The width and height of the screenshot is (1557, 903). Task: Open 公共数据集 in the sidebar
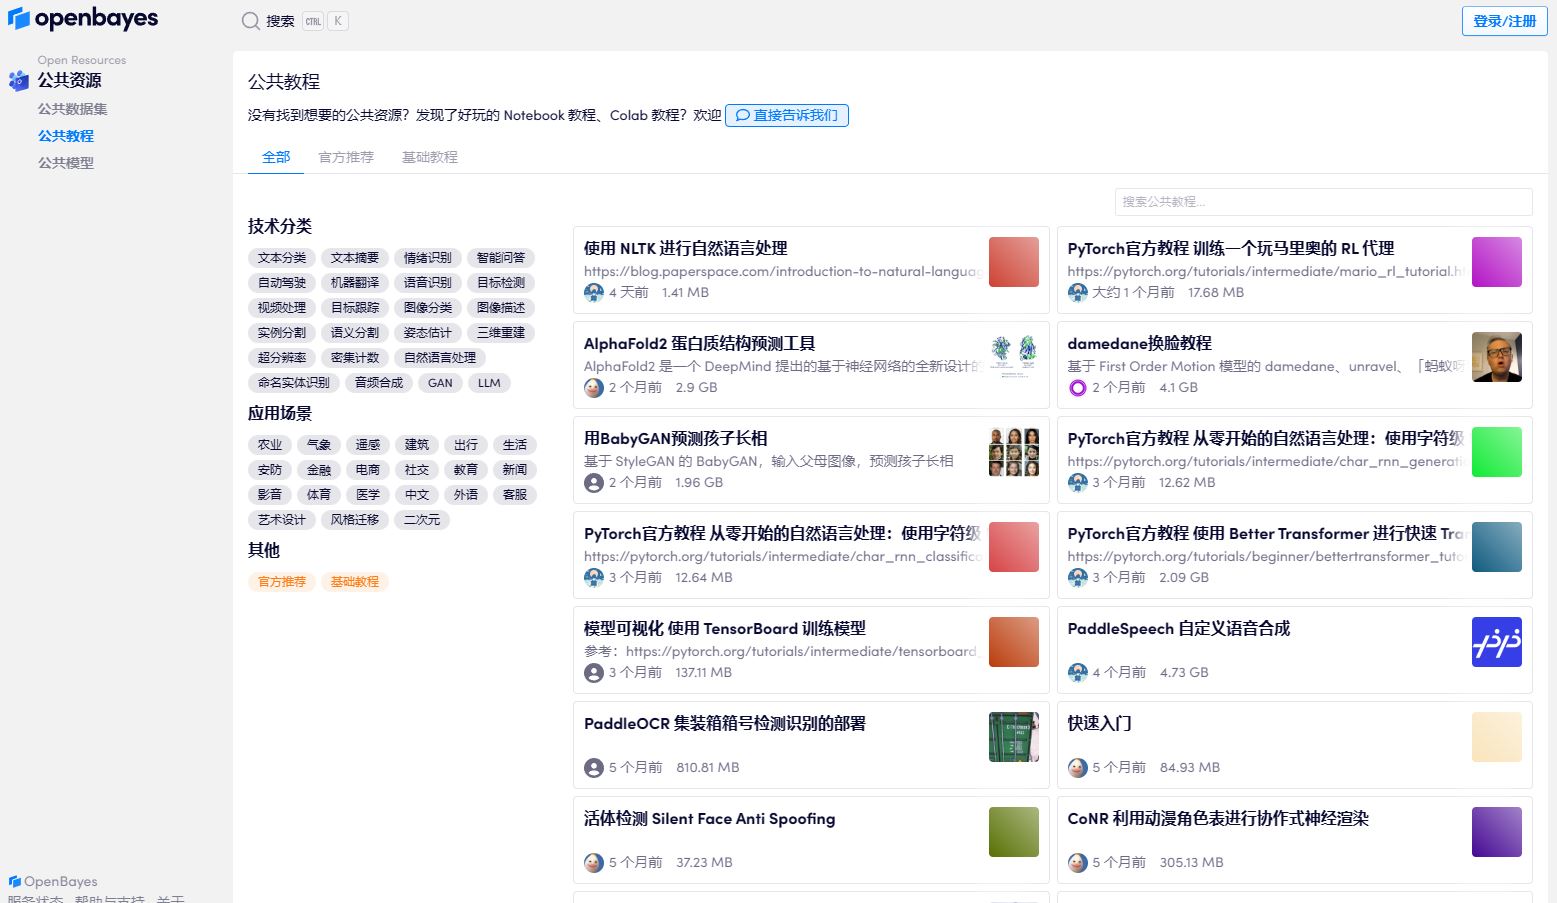tap(72, 109)
